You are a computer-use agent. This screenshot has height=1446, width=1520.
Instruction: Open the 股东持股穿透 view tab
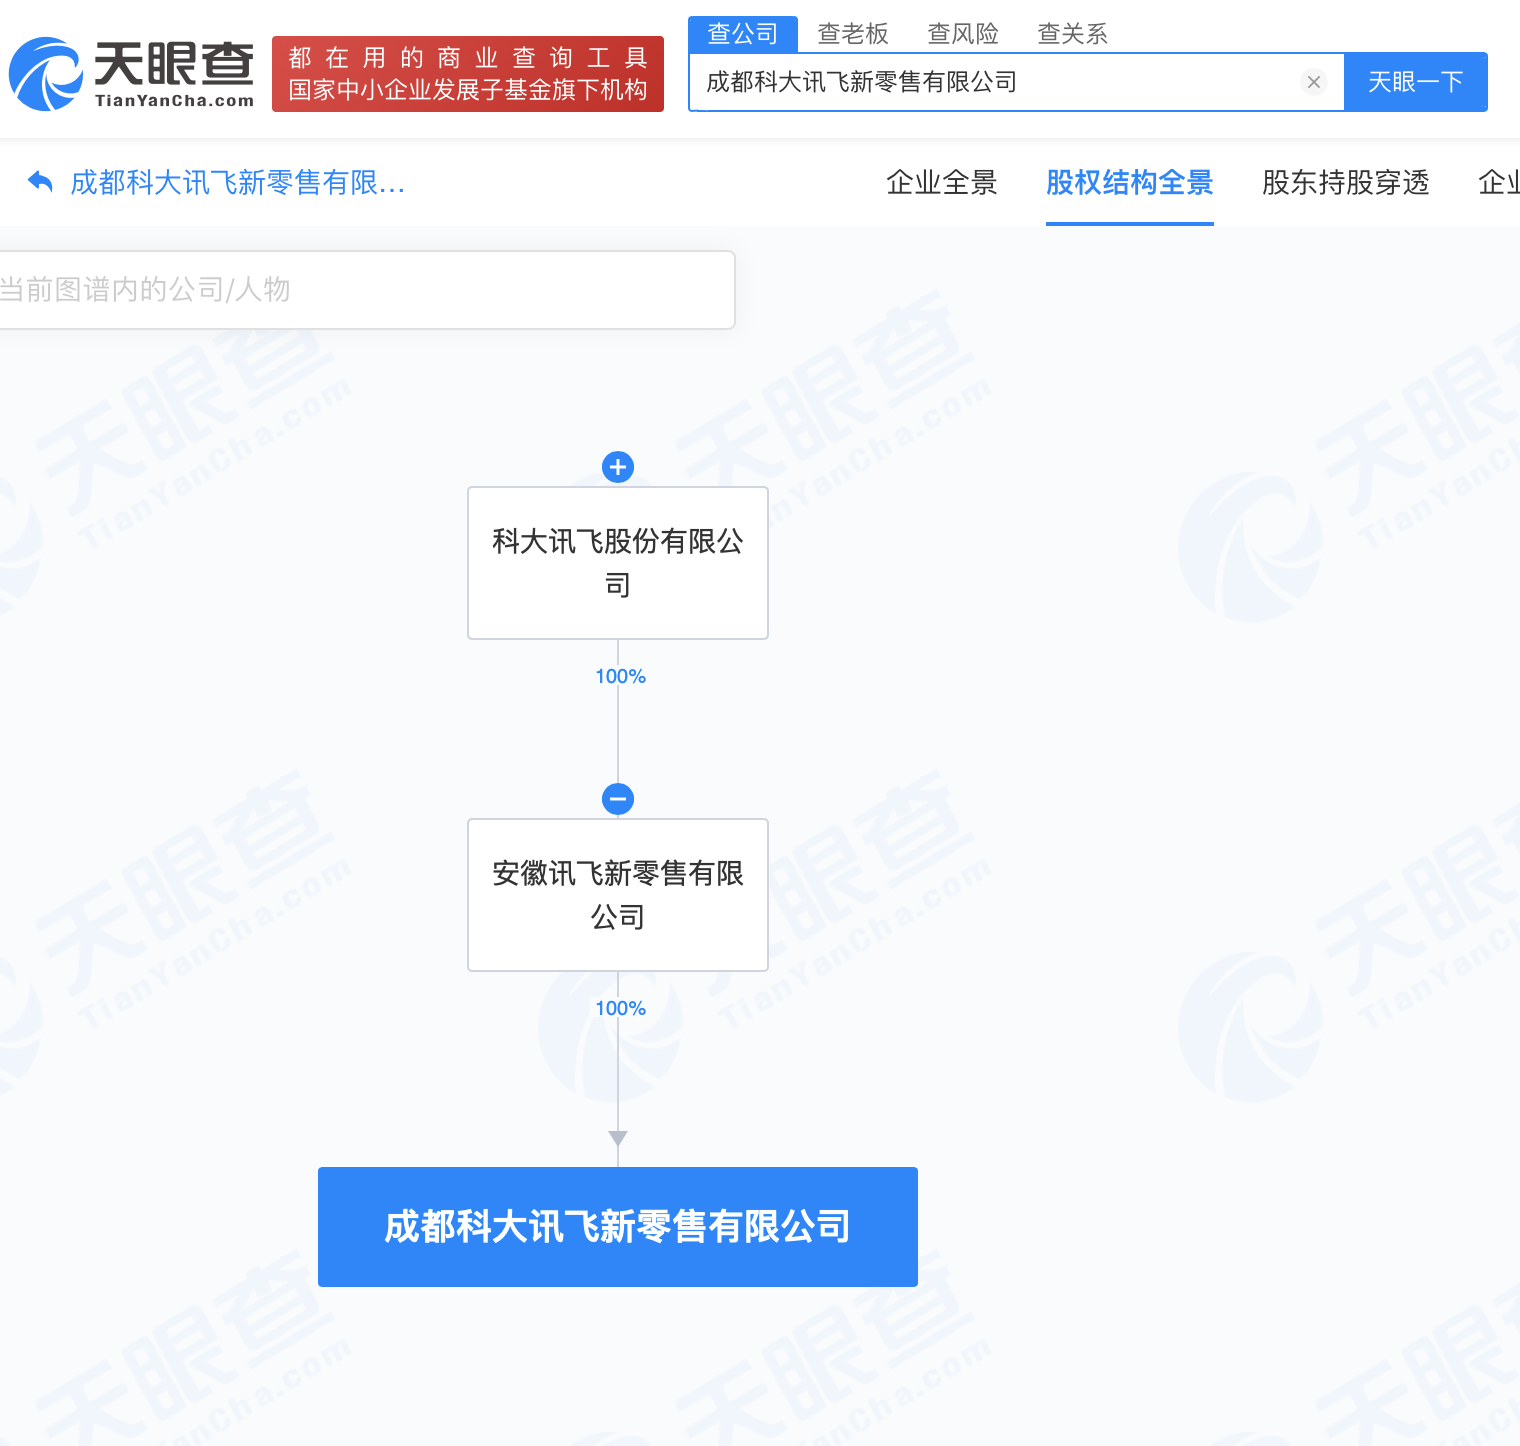point(1346,183)
